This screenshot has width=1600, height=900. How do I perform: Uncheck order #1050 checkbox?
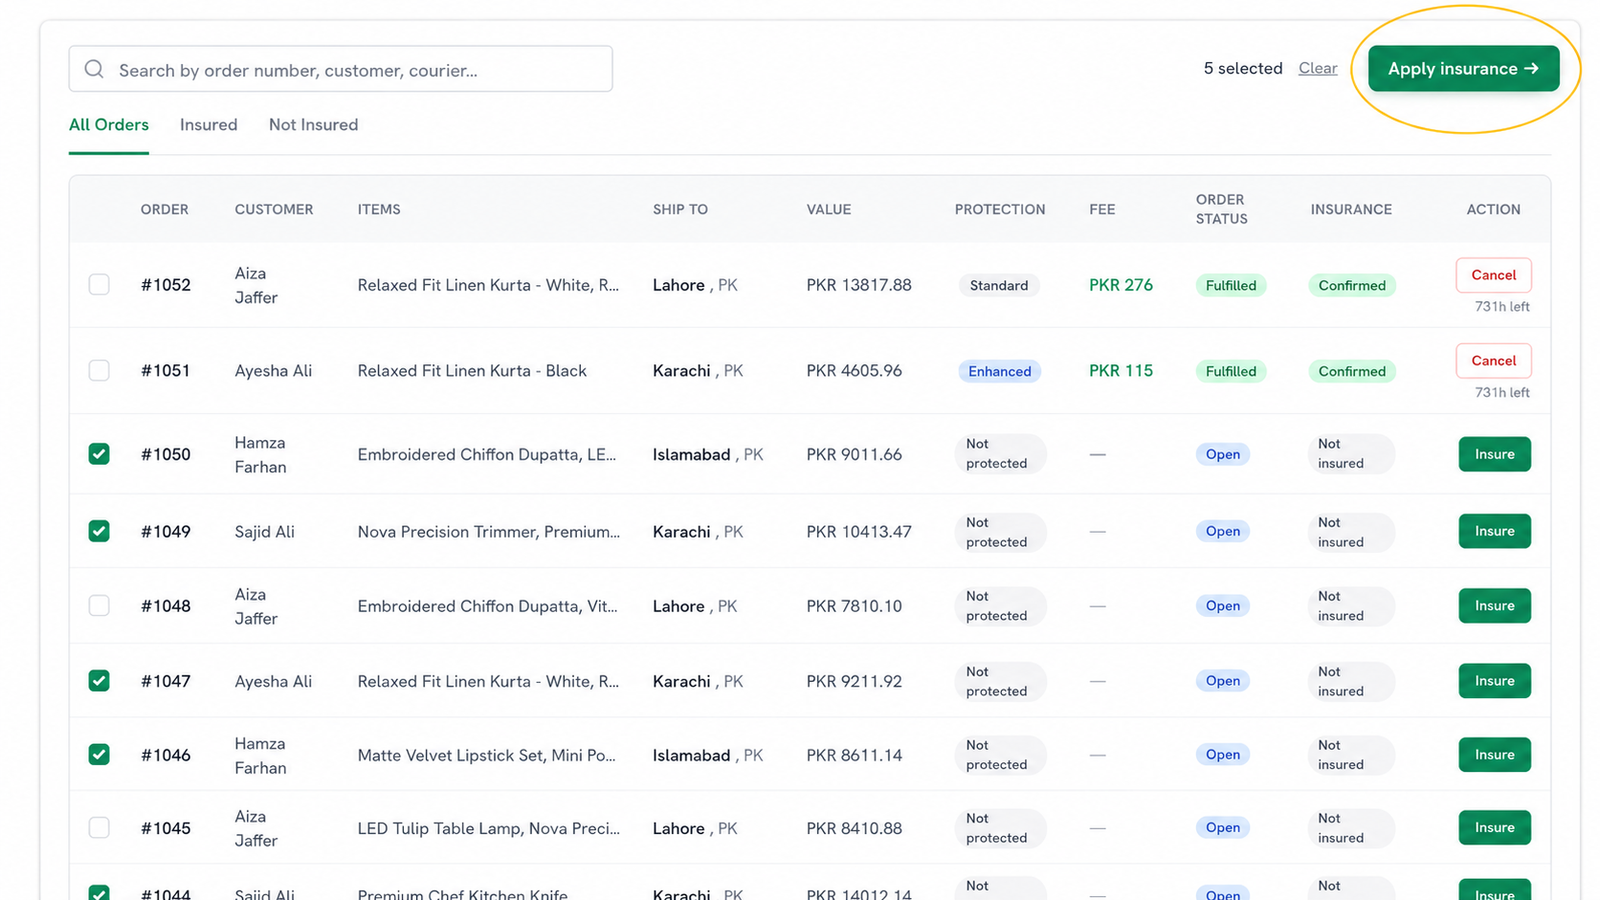point(99,454)
